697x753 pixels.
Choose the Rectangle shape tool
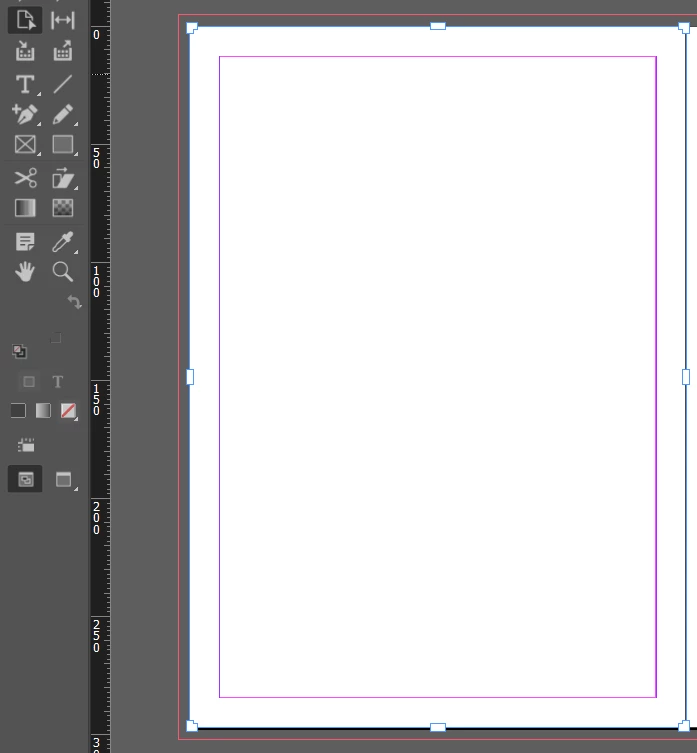pos(63,145)
